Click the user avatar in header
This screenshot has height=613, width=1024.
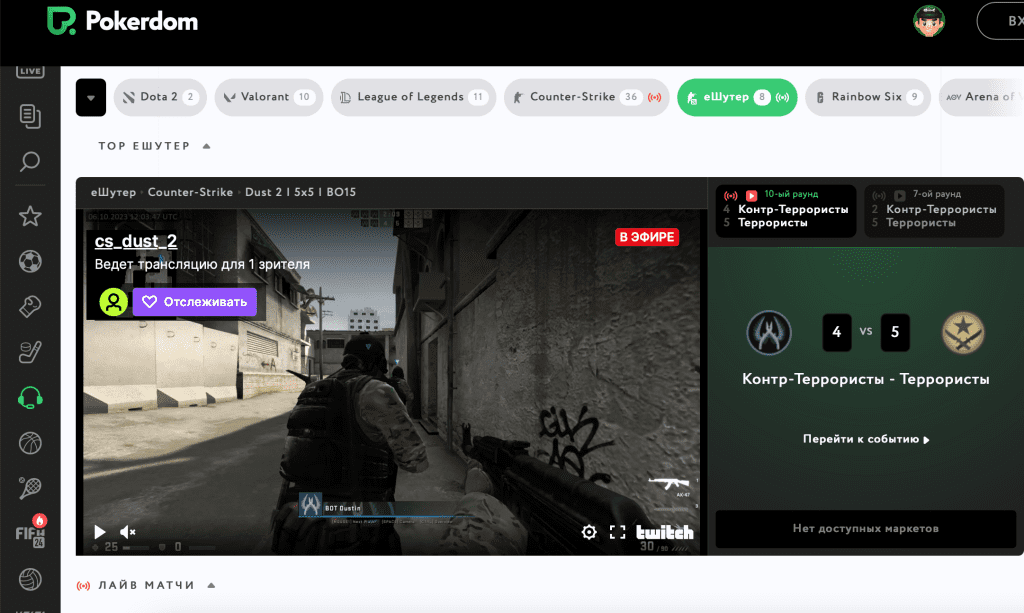929,21
